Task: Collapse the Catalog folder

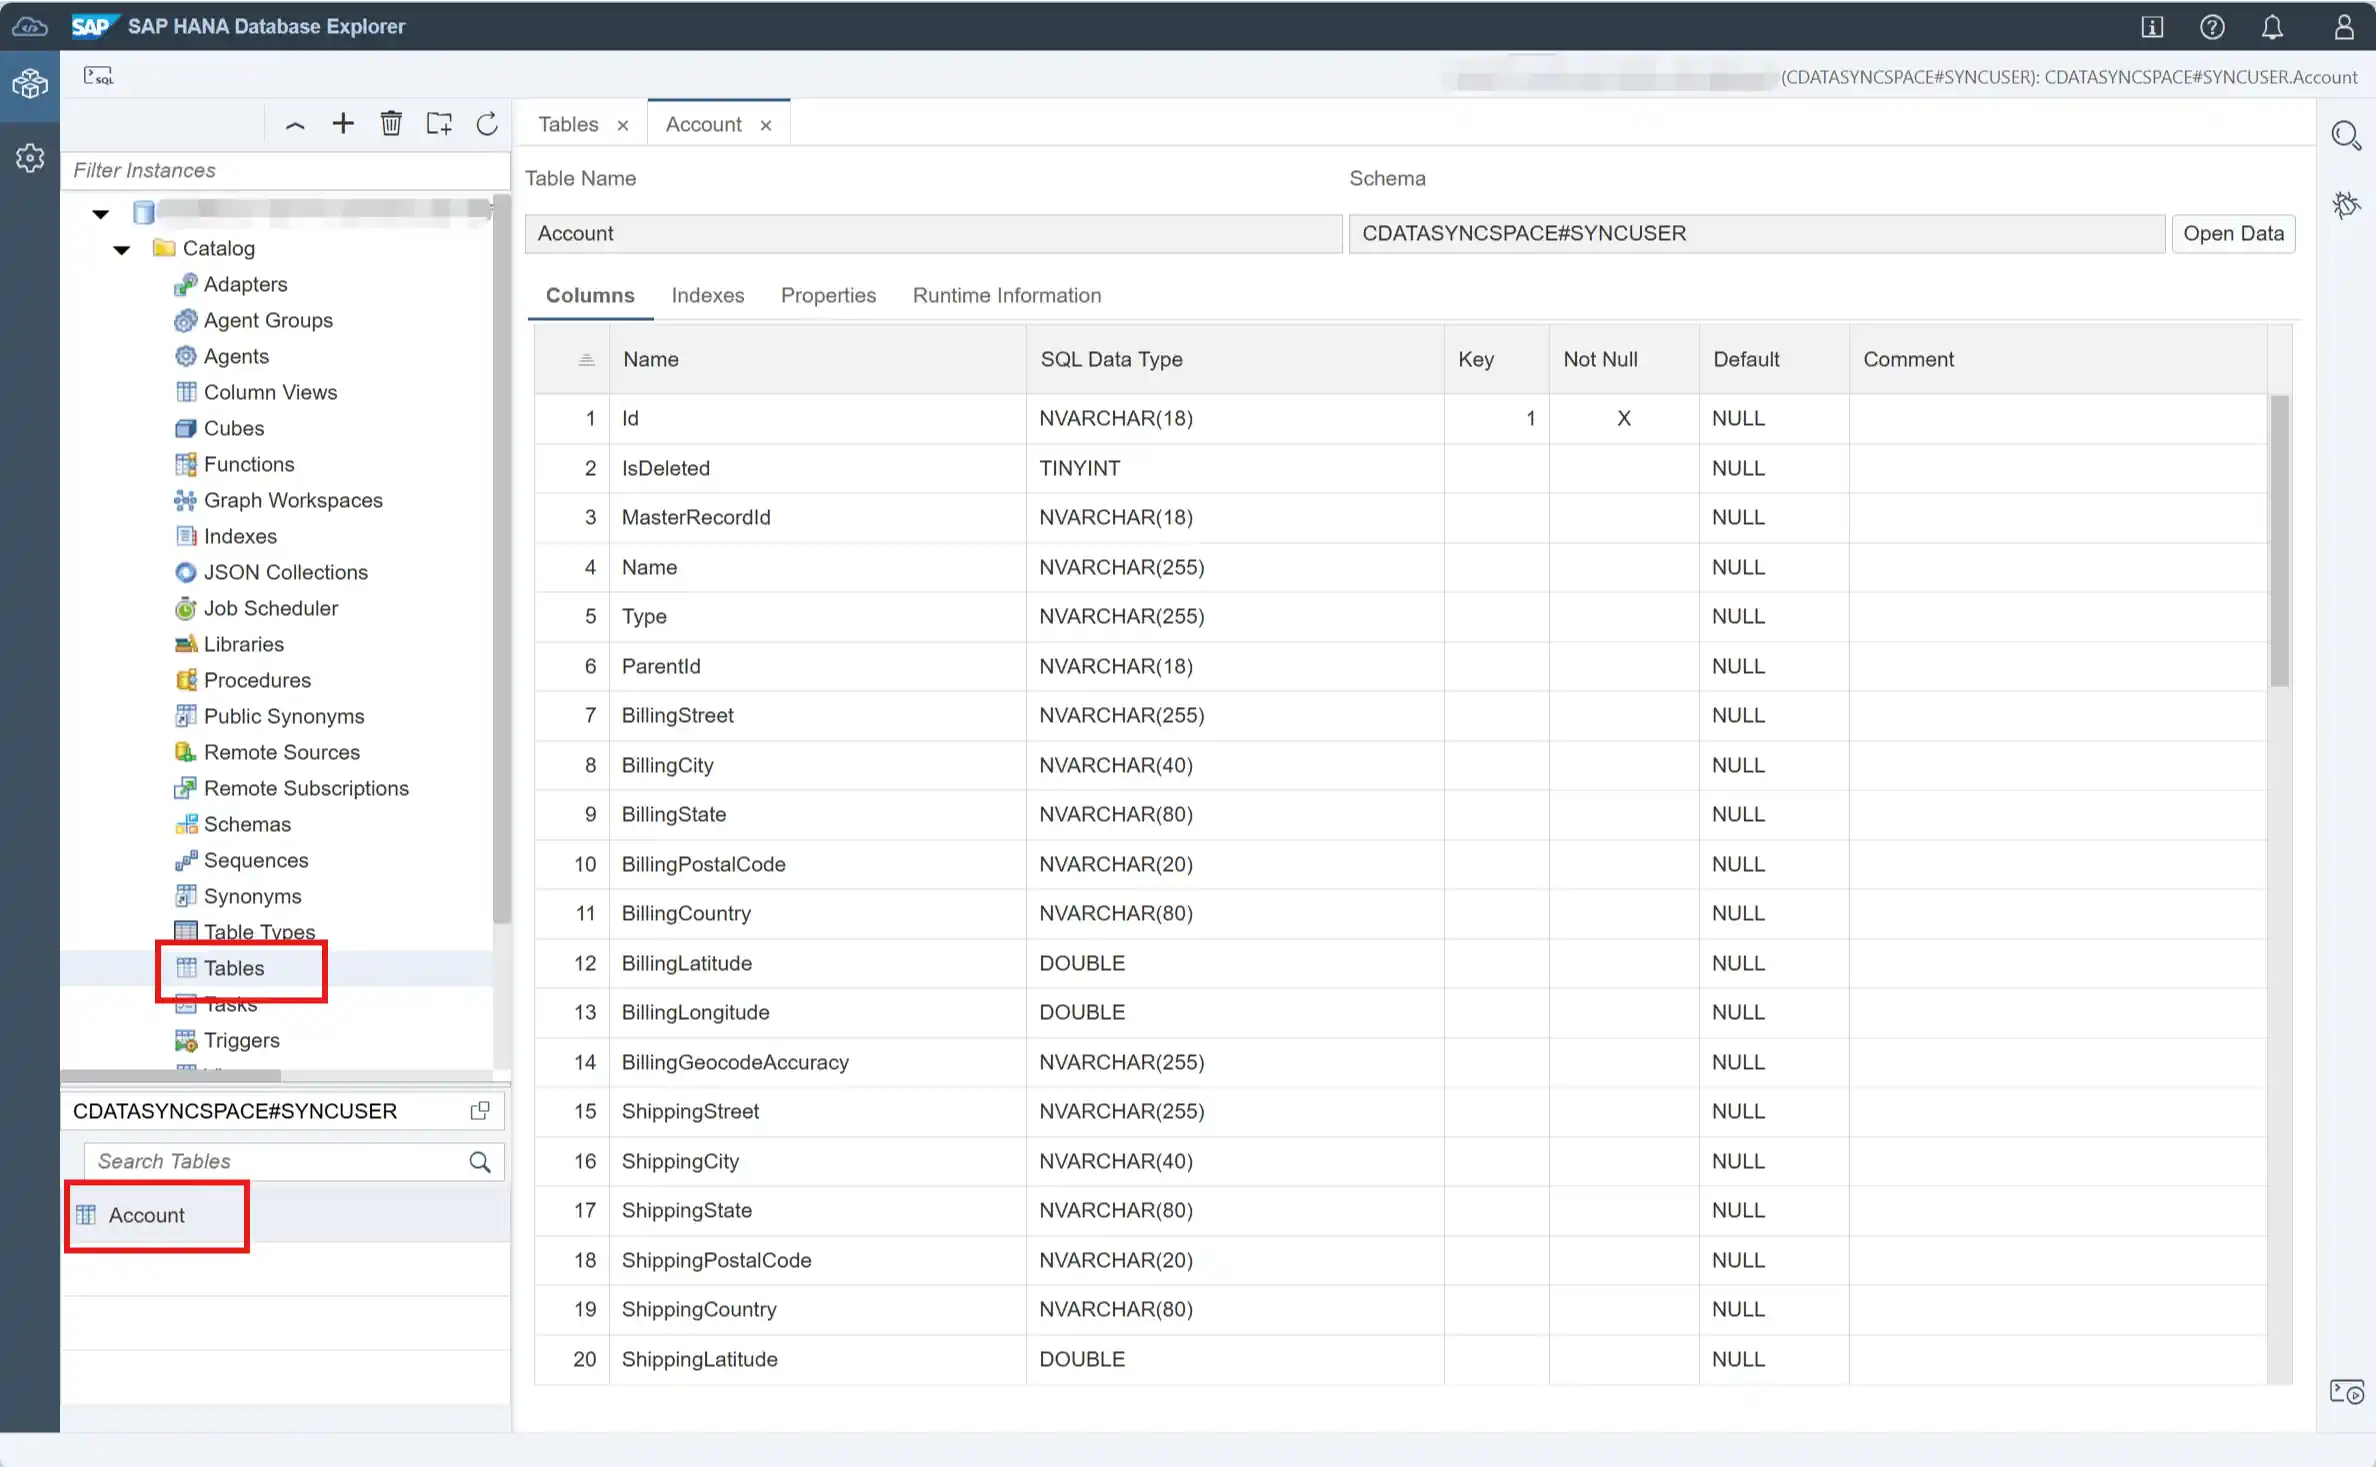Action: [122, 249]
